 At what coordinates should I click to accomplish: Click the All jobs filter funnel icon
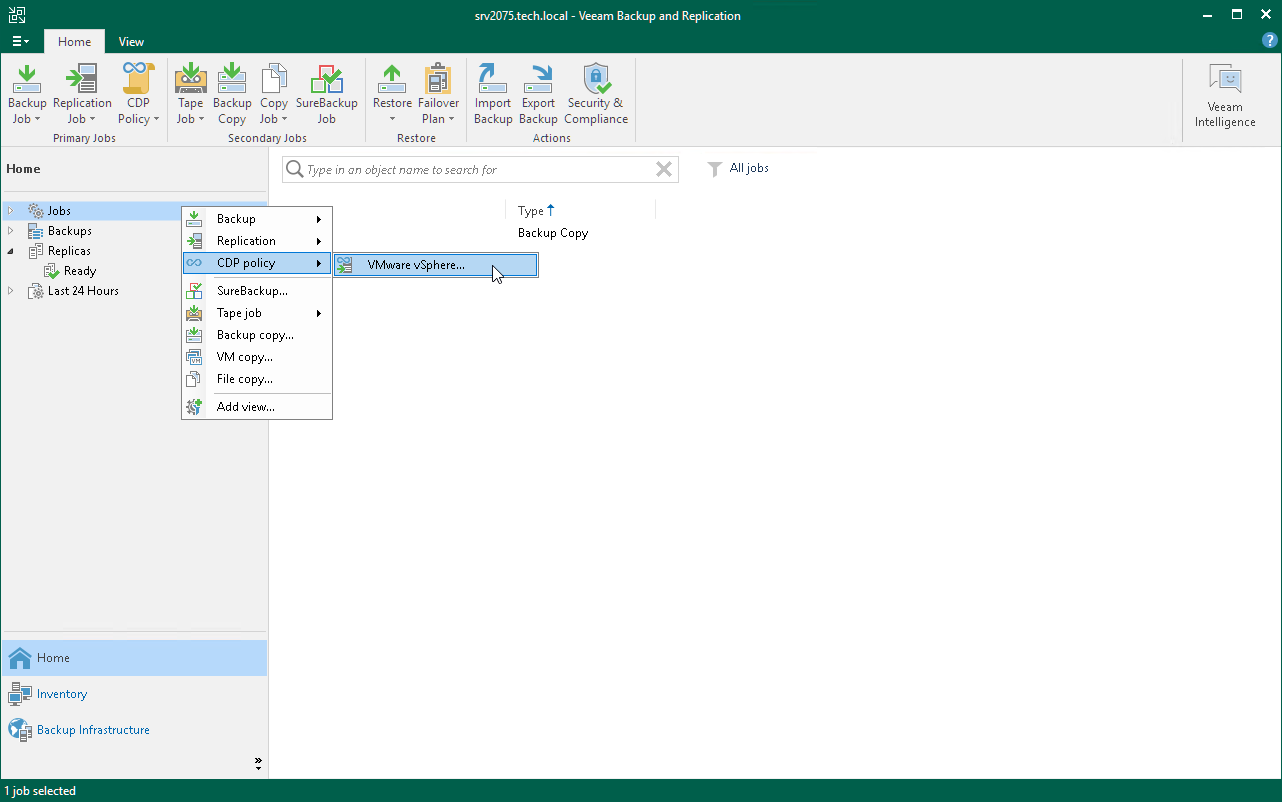point(714,169)
